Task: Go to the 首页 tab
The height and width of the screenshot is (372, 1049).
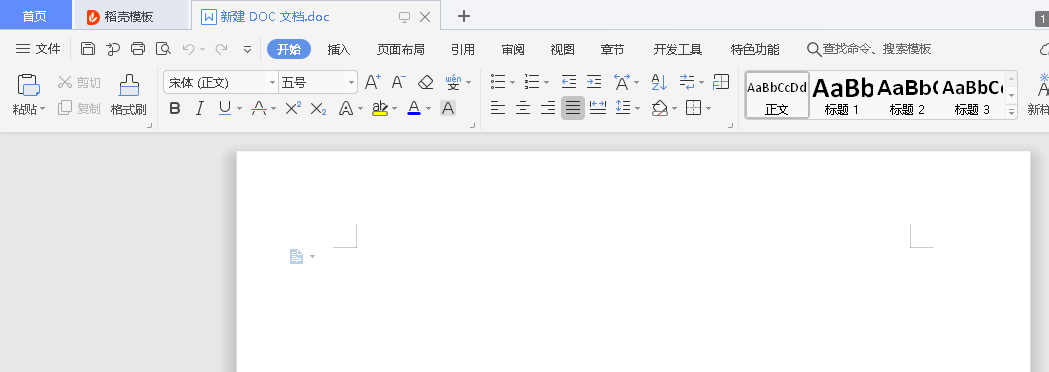Action: 35,16
